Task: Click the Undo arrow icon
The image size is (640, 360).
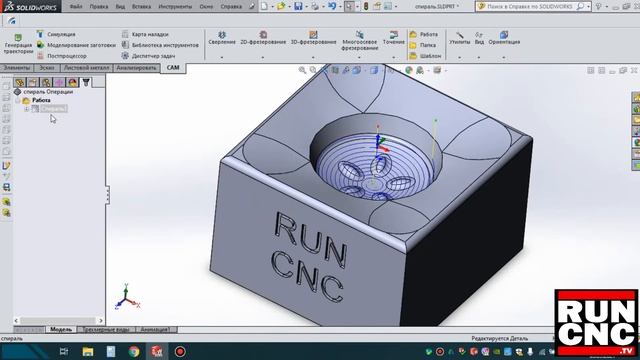Action: coord(331,6)
